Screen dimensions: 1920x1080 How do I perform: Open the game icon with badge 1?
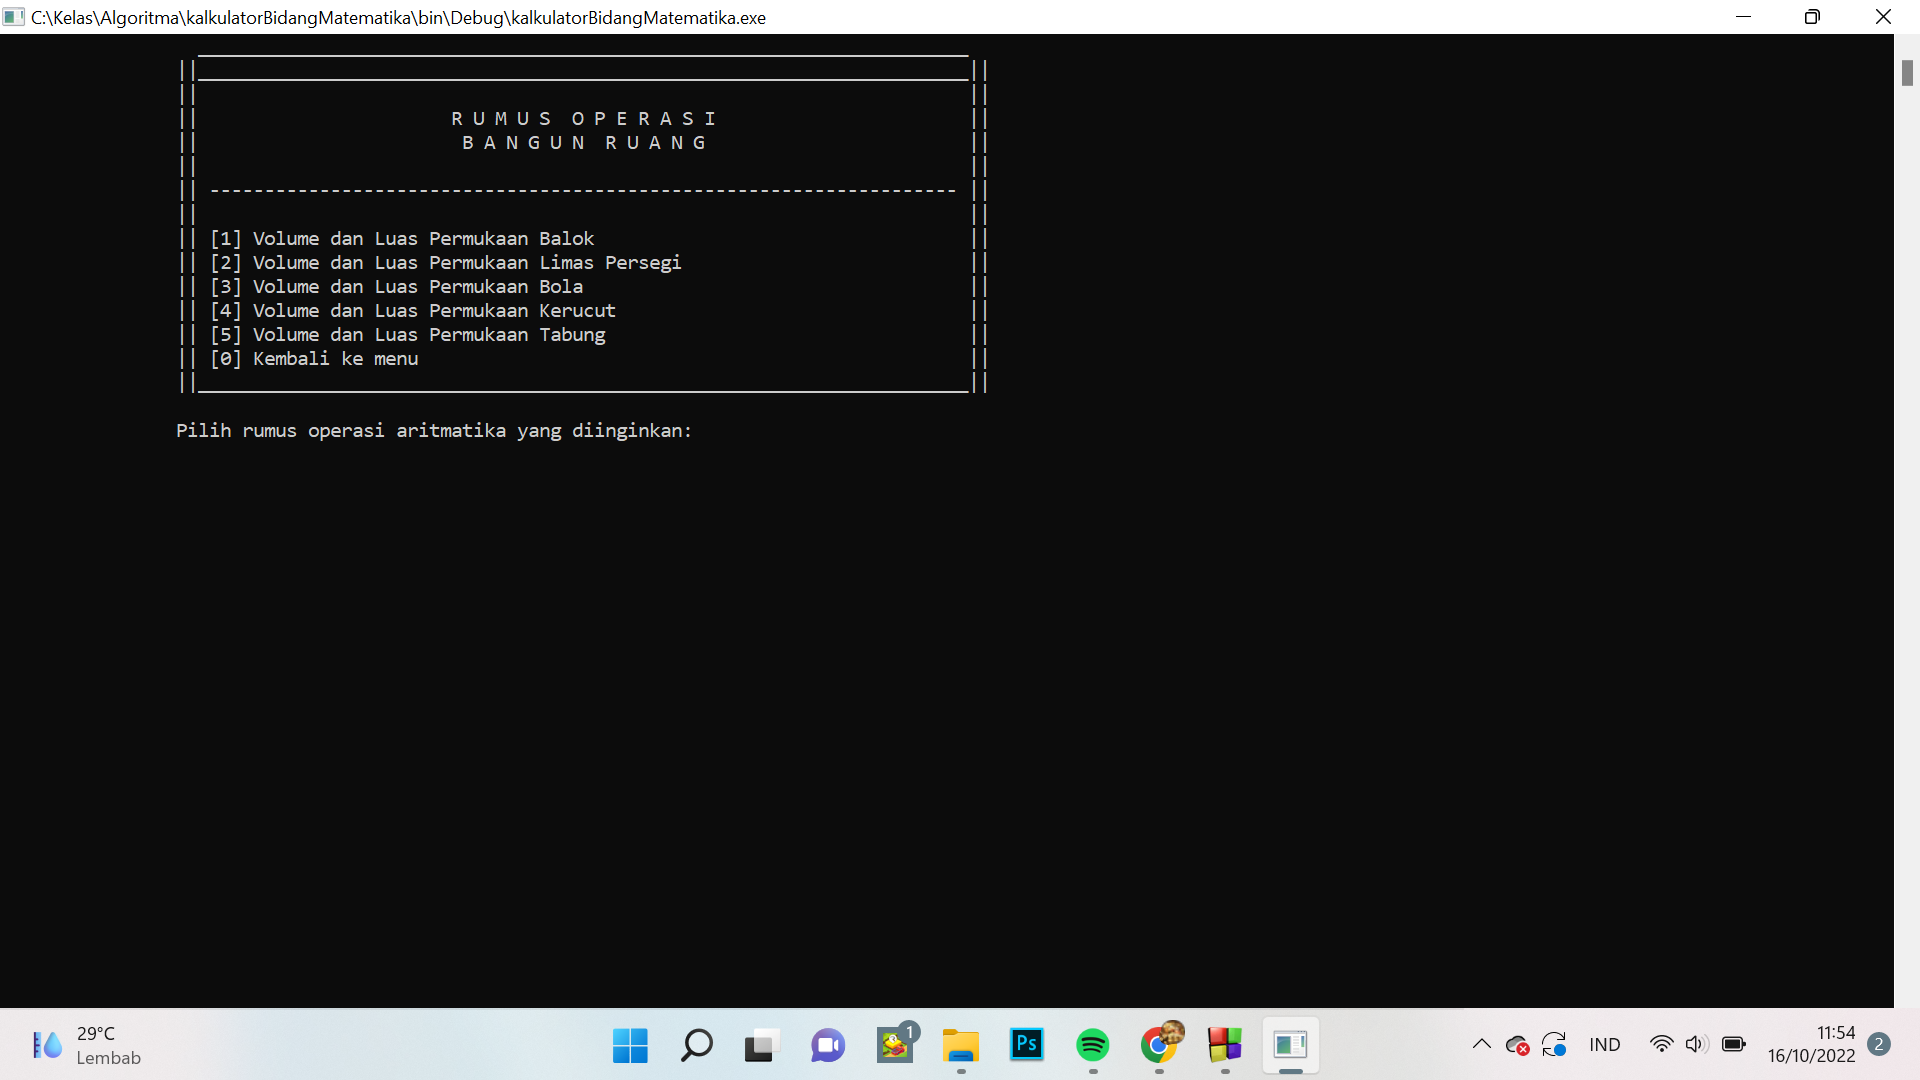[x=894, y=1046]
